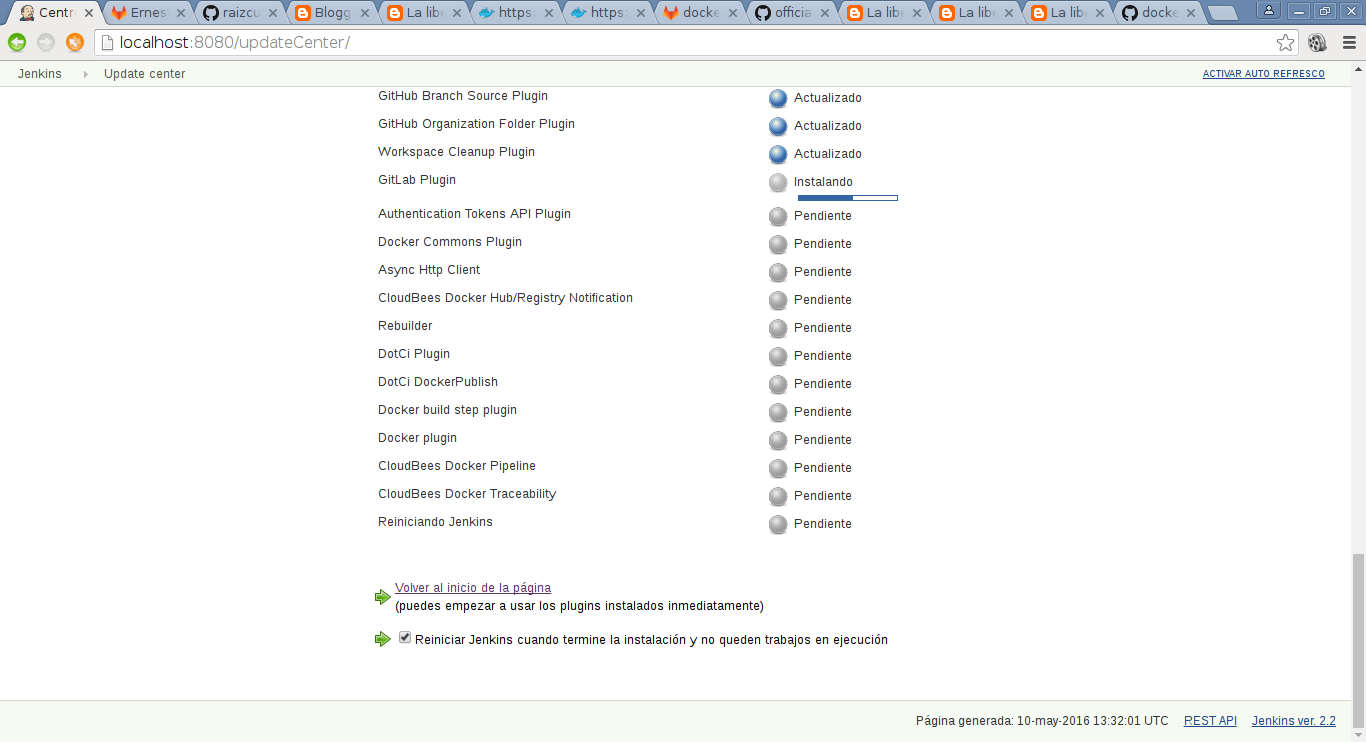Switch to the raizcu GitHub tab
The height and width of the screenshot is (742, 1366).
coord(240,13)
